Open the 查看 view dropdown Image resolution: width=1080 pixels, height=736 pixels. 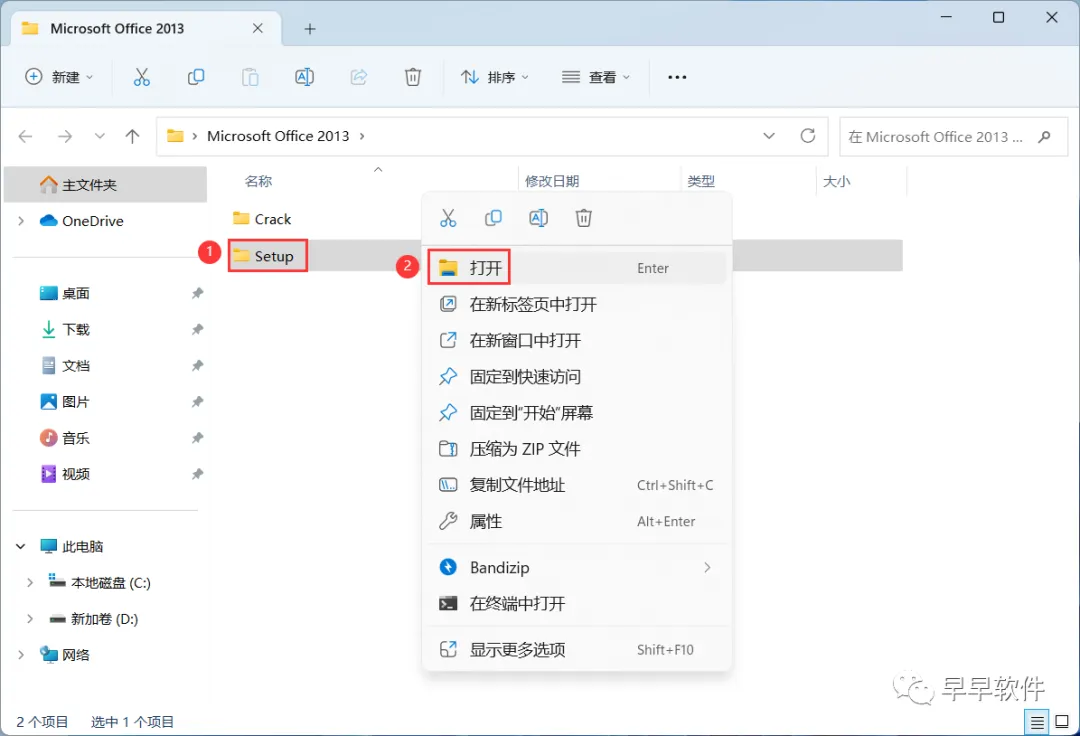click(x=596, y=77)
